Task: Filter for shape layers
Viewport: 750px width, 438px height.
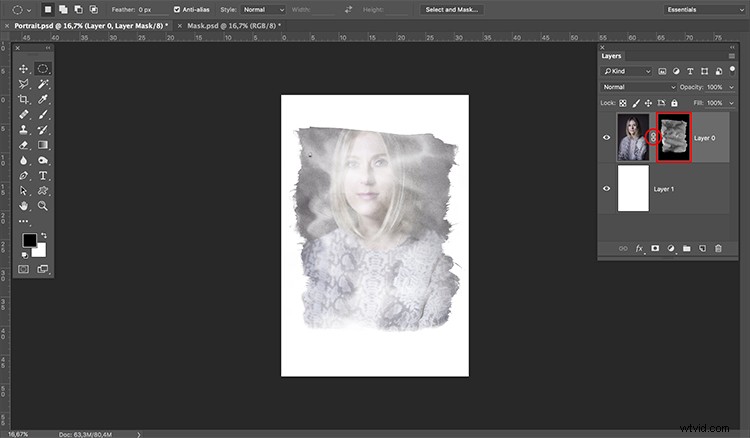Action: [x=704, y=71]
